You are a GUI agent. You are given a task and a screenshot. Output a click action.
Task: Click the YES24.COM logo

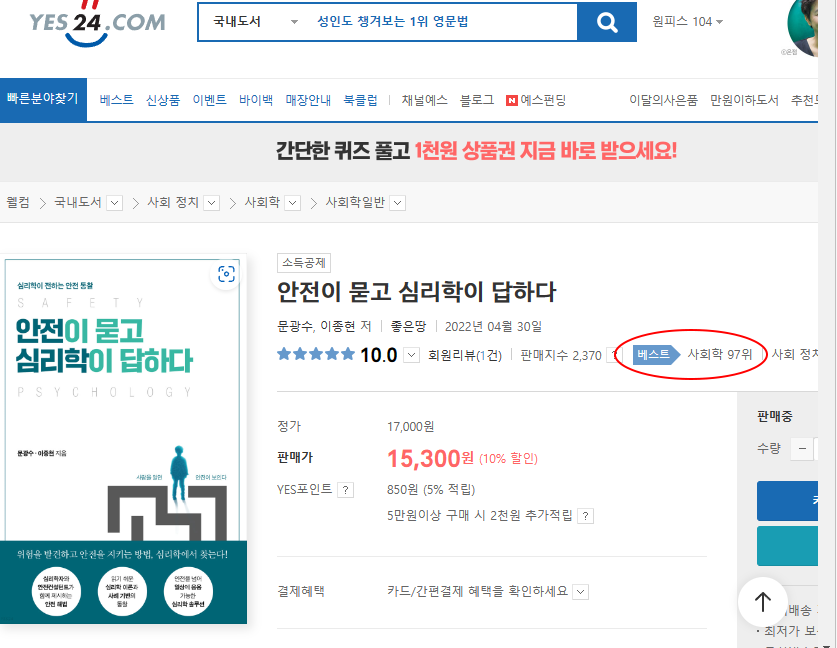coord(97,23)
